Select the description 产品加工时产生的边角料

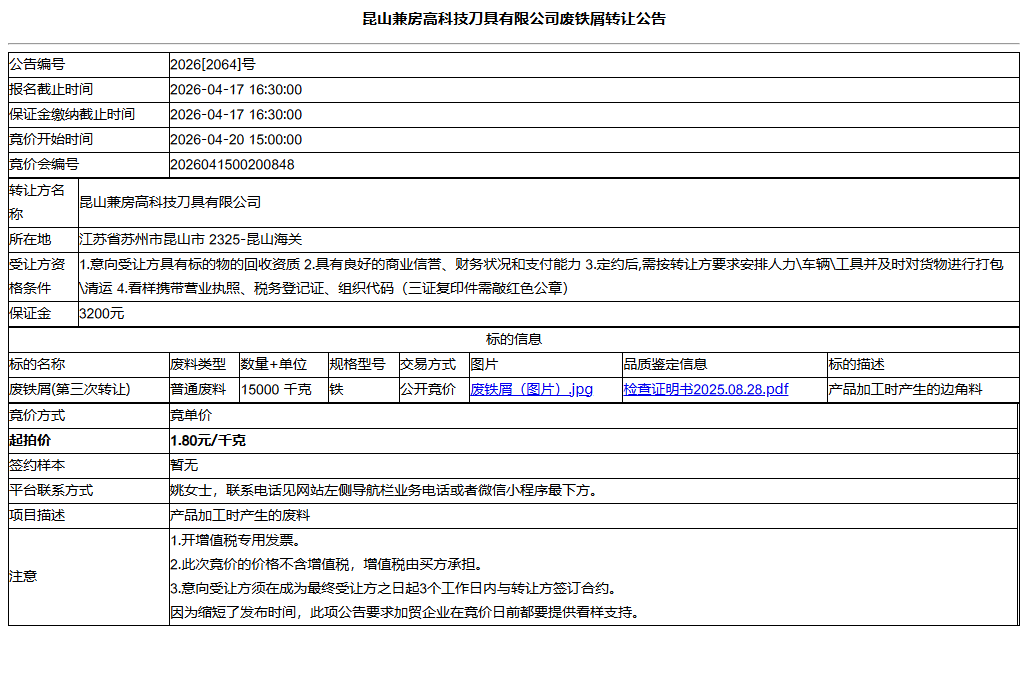pos(905,389)
